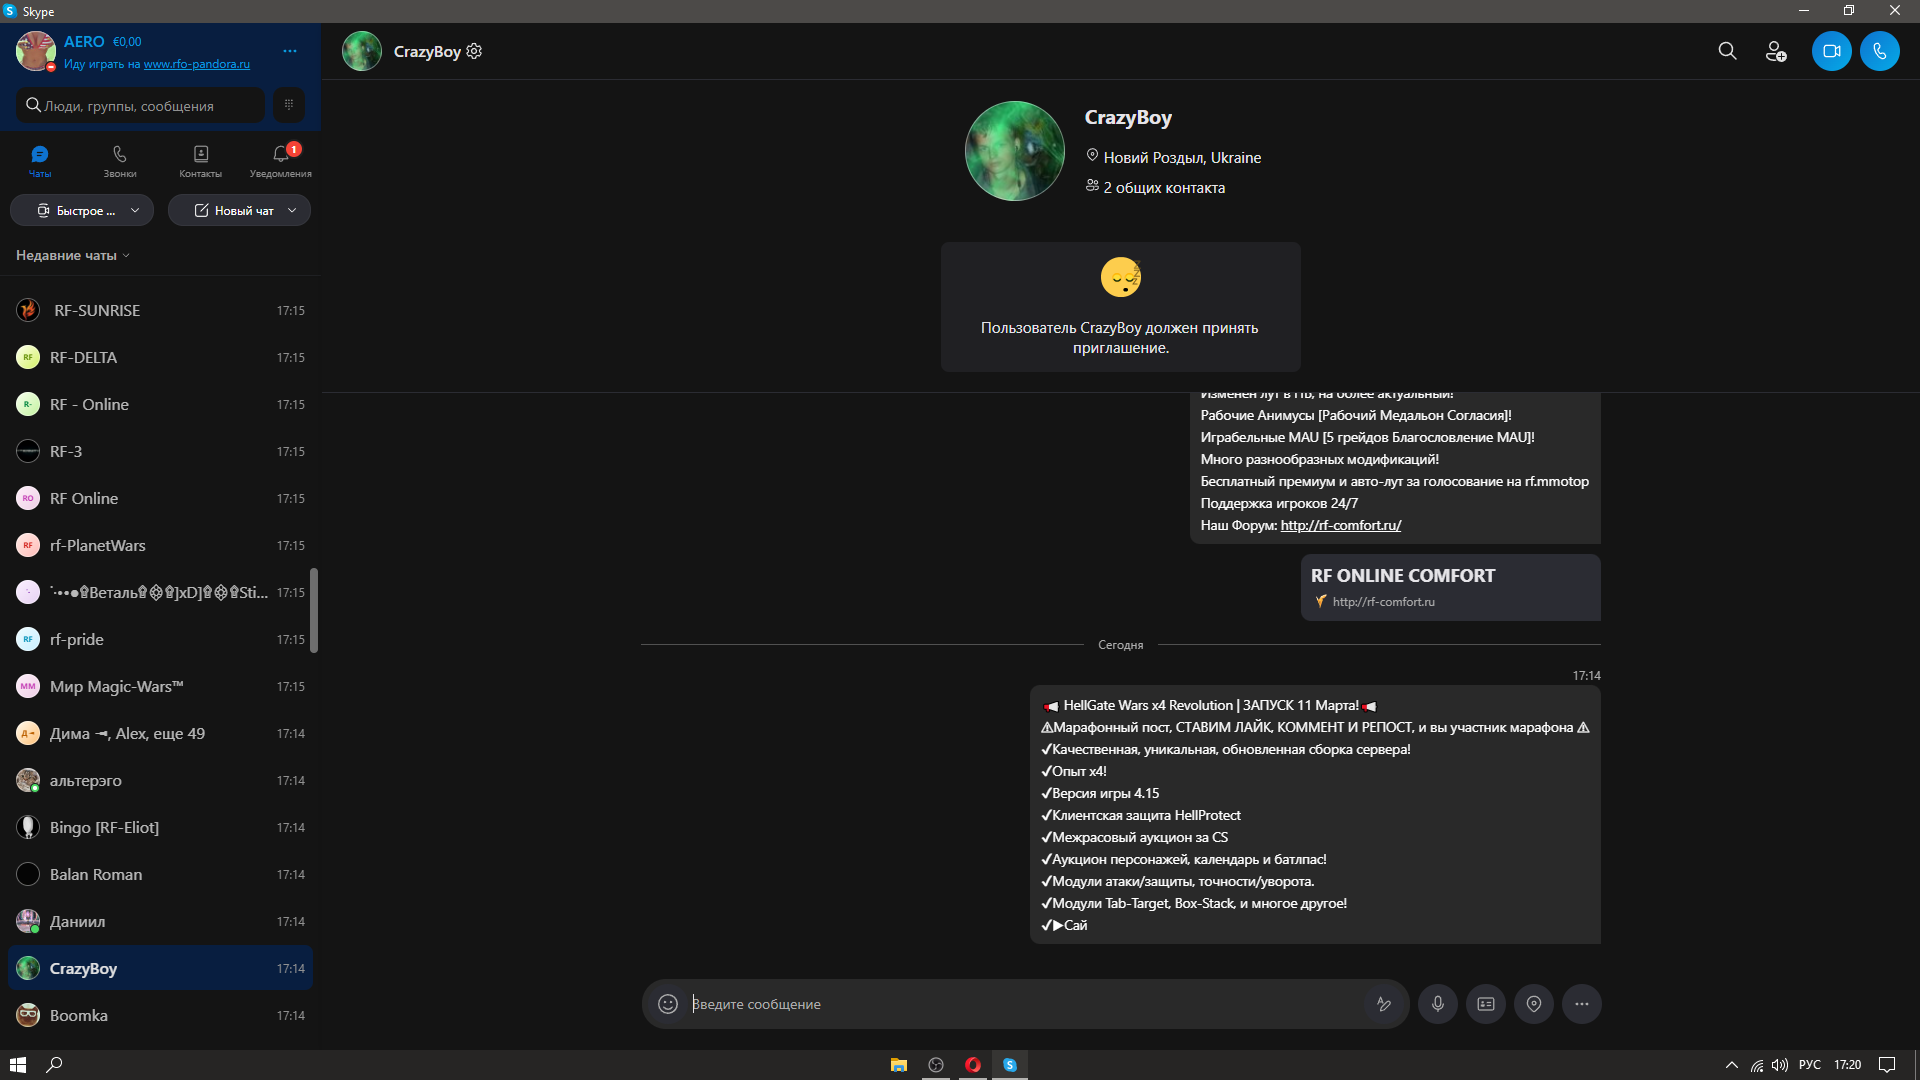Open the Даниил chat
This screenshot has height=1080, width=1920.
pyautogui.click(x=160, y=921)
